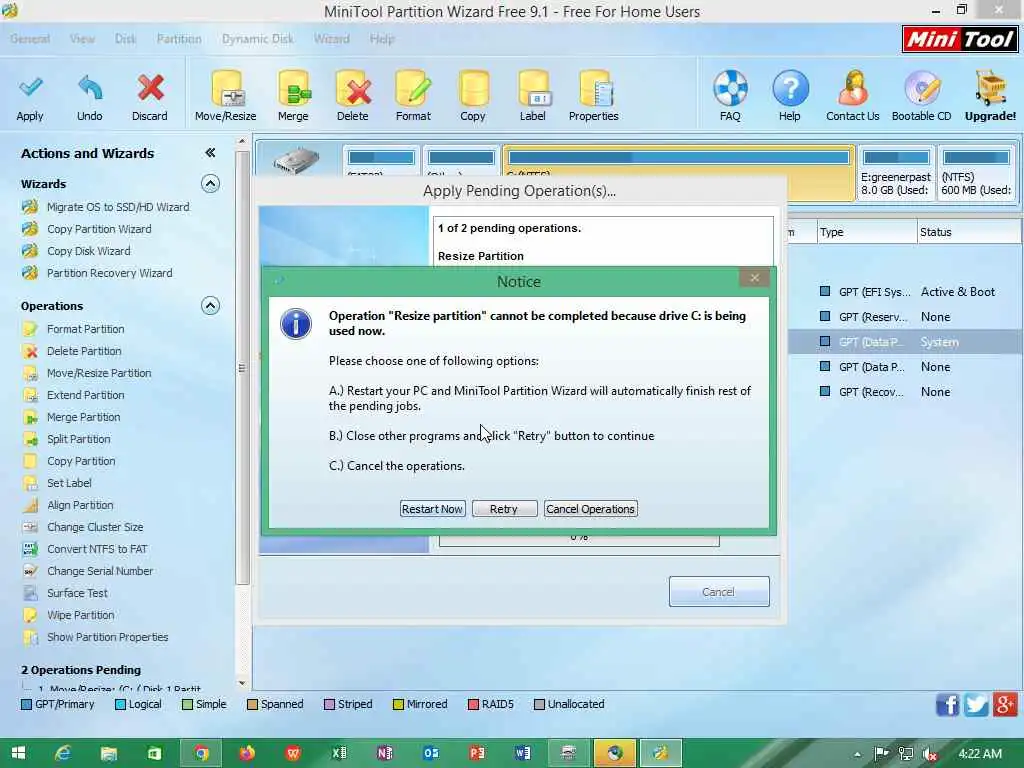Click the Undo arrow icon
This screenshot has height=768, width=1024.
89,89
